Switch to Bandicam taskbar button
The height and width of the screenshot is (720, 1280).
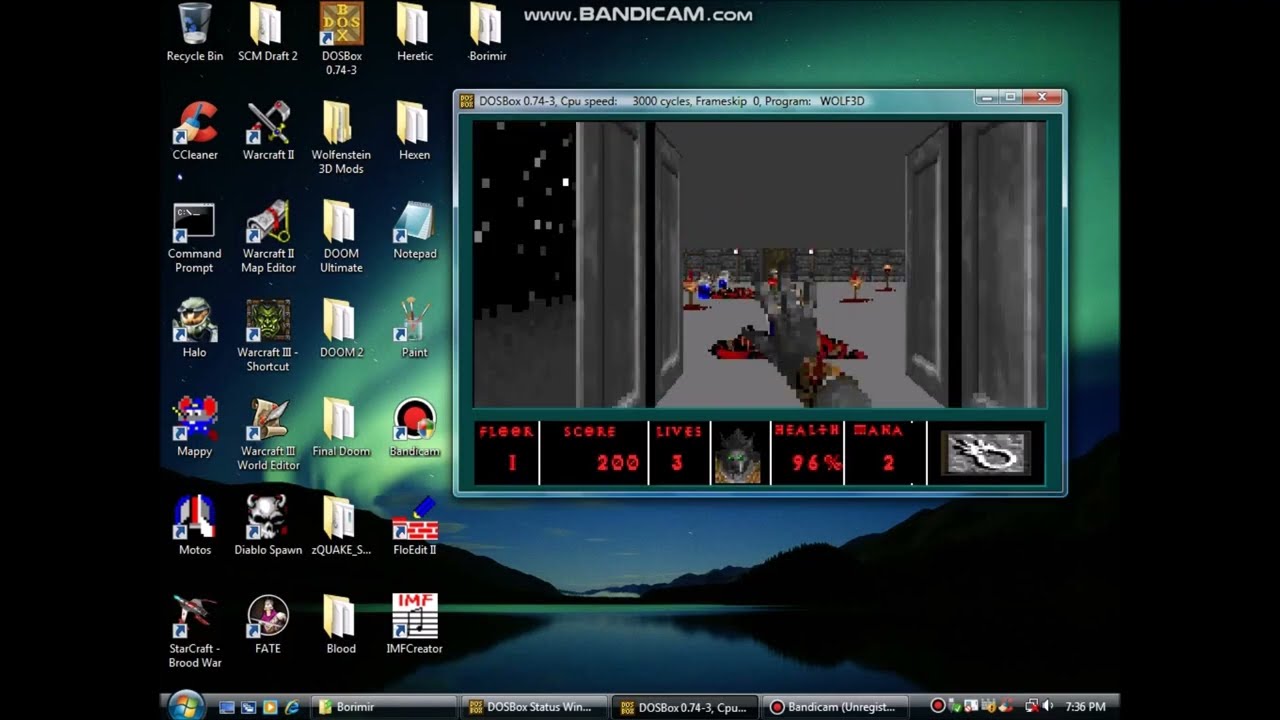click(x=835, y=707)
